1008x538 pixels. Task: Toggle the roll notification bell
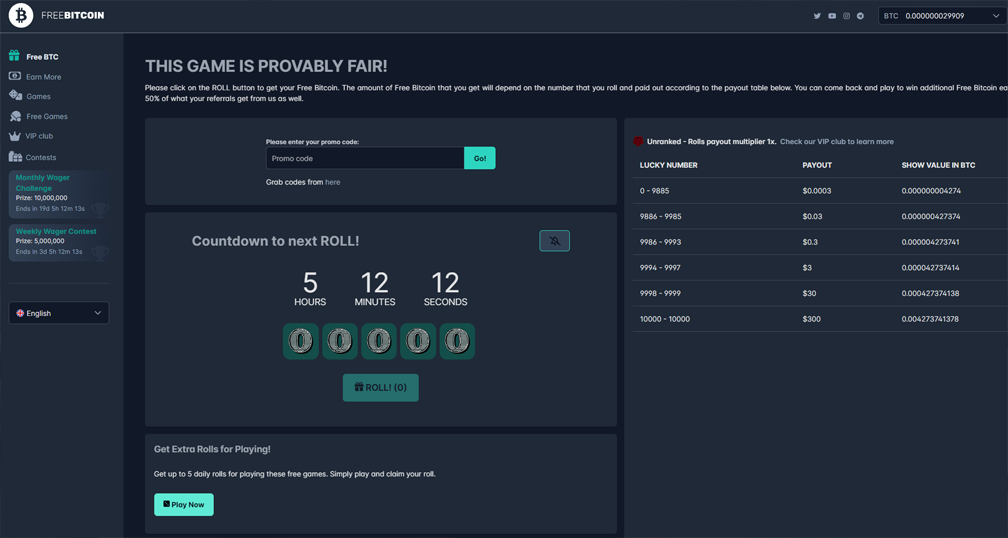coord(554,241)
